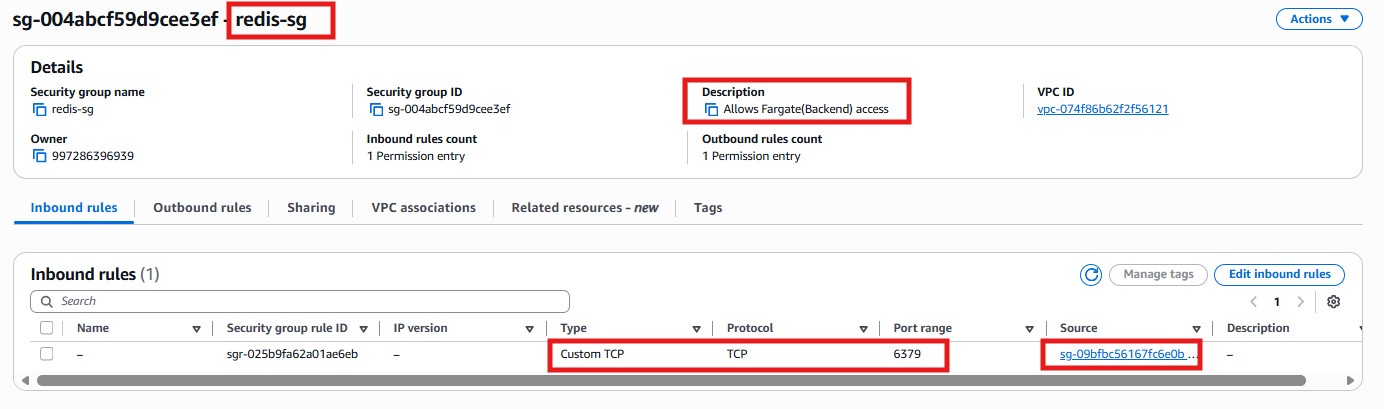Refresh the inbound rules list
The image size is (1384, 409).
pos(1090,274)
